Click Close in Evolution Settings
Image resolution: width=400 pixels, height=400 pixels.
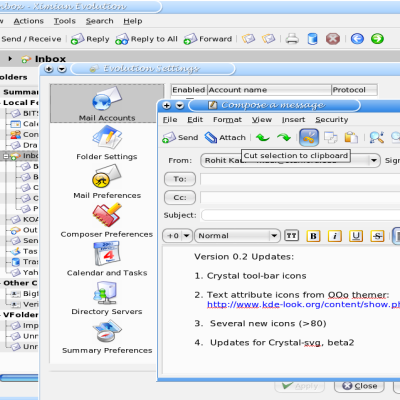359,386
